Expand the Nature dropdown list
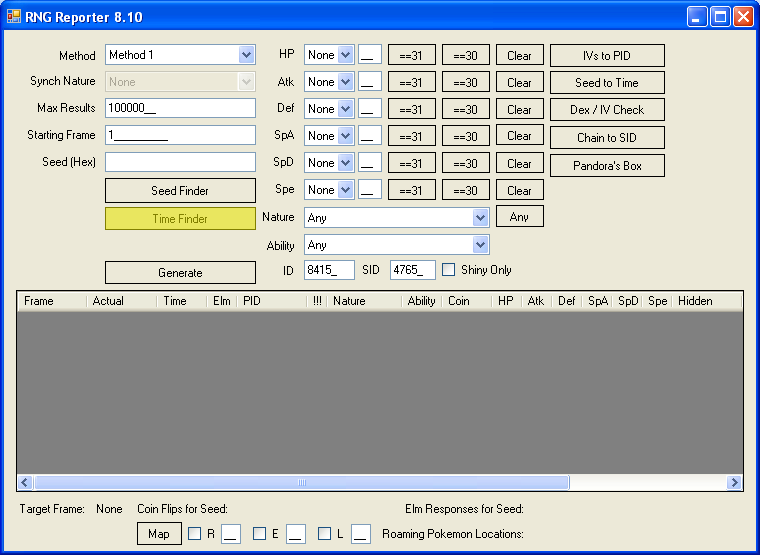Image resolution: width=760 pixels, height=555 pixels. coord(480,217)
